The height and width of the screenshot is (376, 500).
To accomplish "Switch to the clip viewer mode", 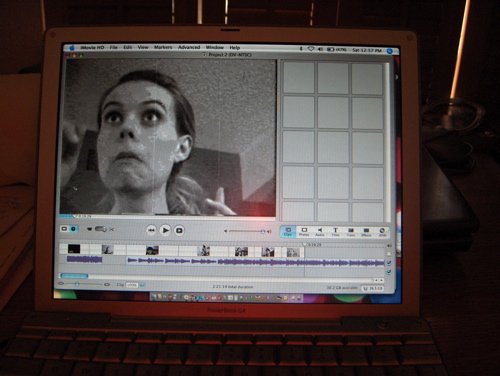I will 64,229.
